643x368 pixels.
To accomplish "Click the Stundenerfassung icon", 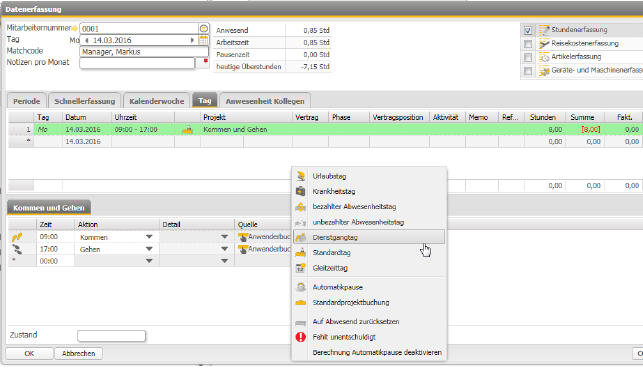I will pyautogui.click(x=544, y=30).
